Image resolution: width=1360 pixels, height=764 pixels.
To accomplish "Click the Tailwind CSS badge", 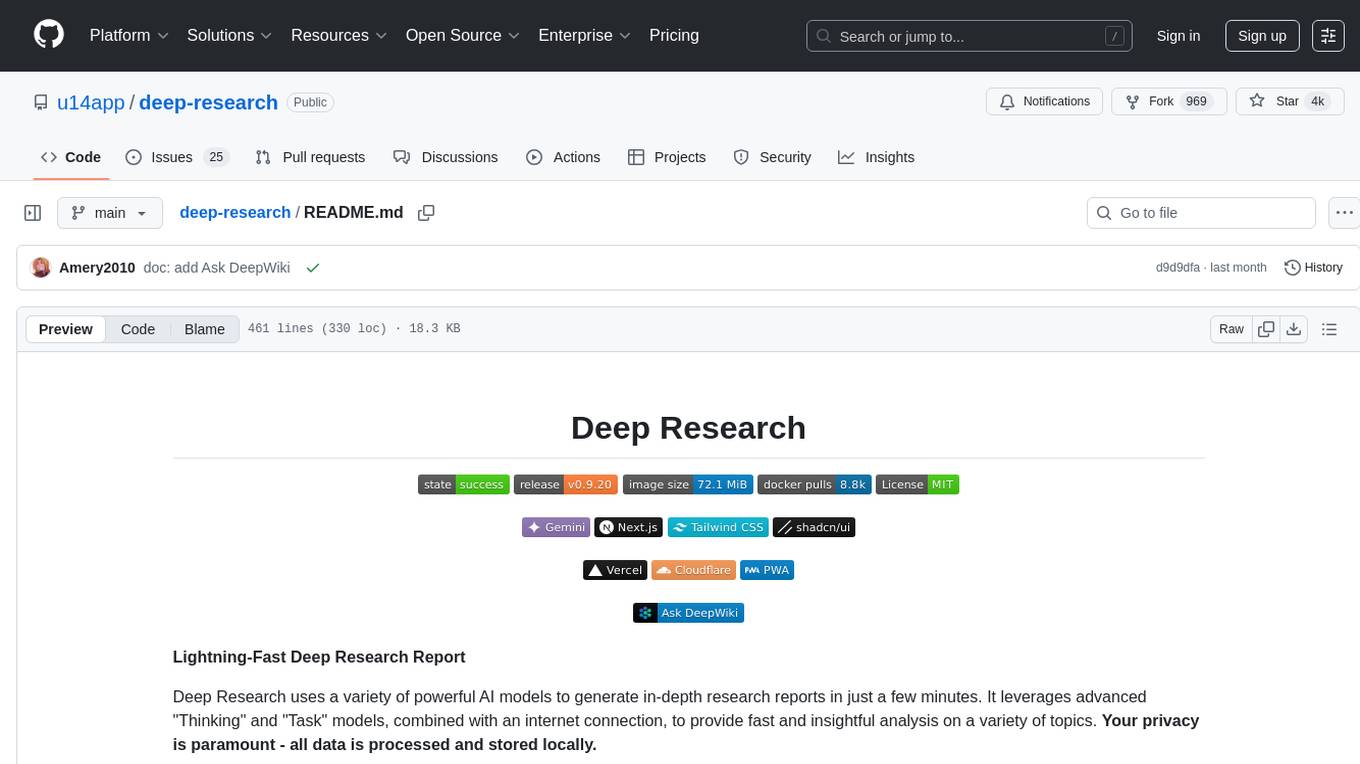I will click(x=718, y=527).
